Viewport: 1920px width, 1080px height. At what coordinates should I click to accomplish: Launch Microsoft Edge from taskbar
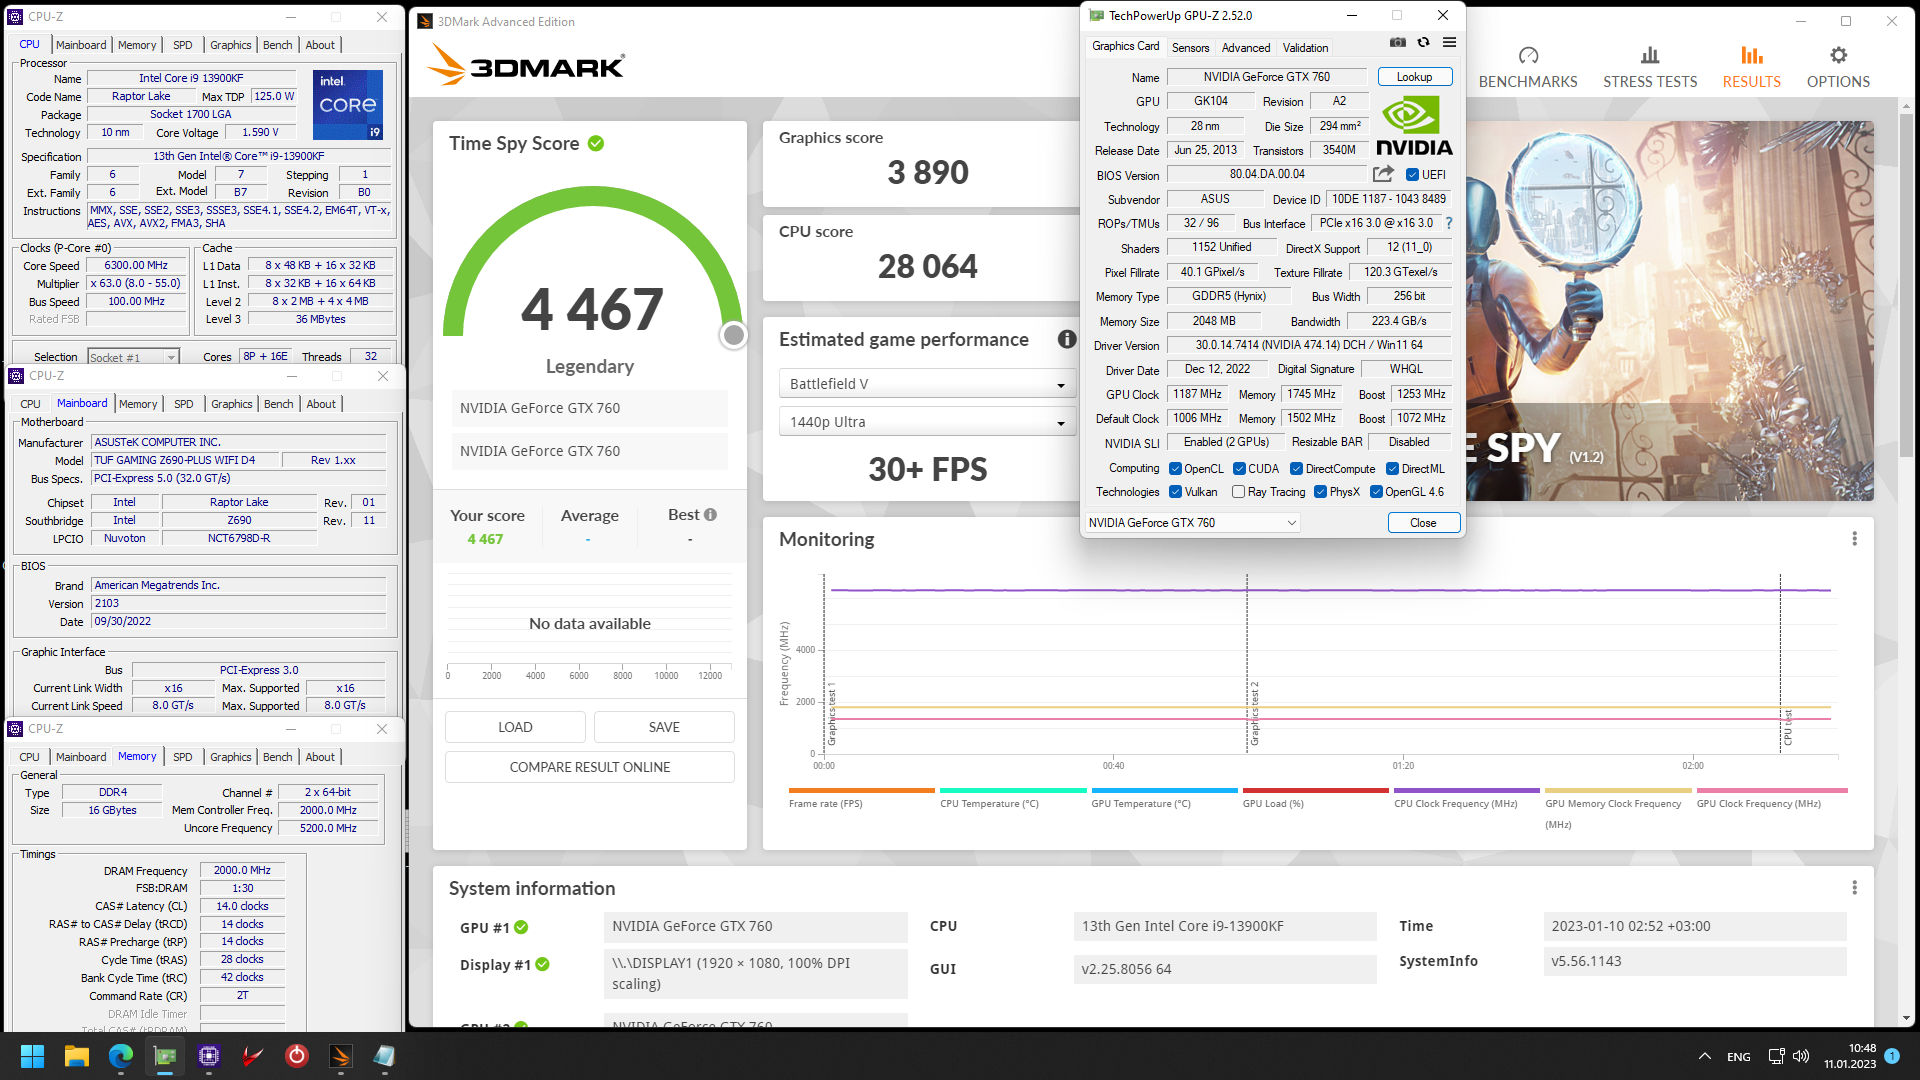tap(120, 1056)
